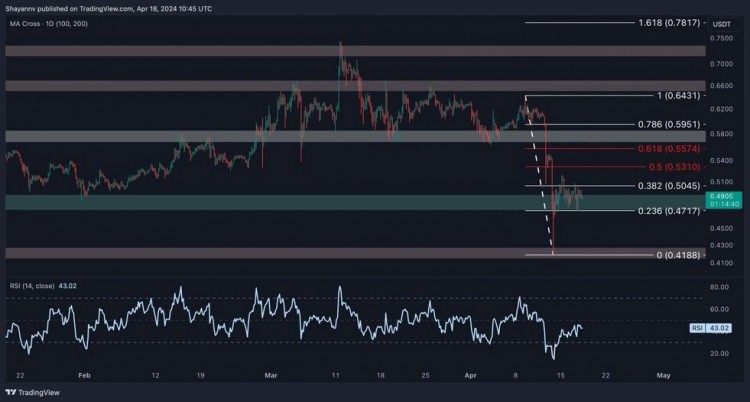Click the red 0.618 (0.5574) Fibonacci label

pos(669,149)
